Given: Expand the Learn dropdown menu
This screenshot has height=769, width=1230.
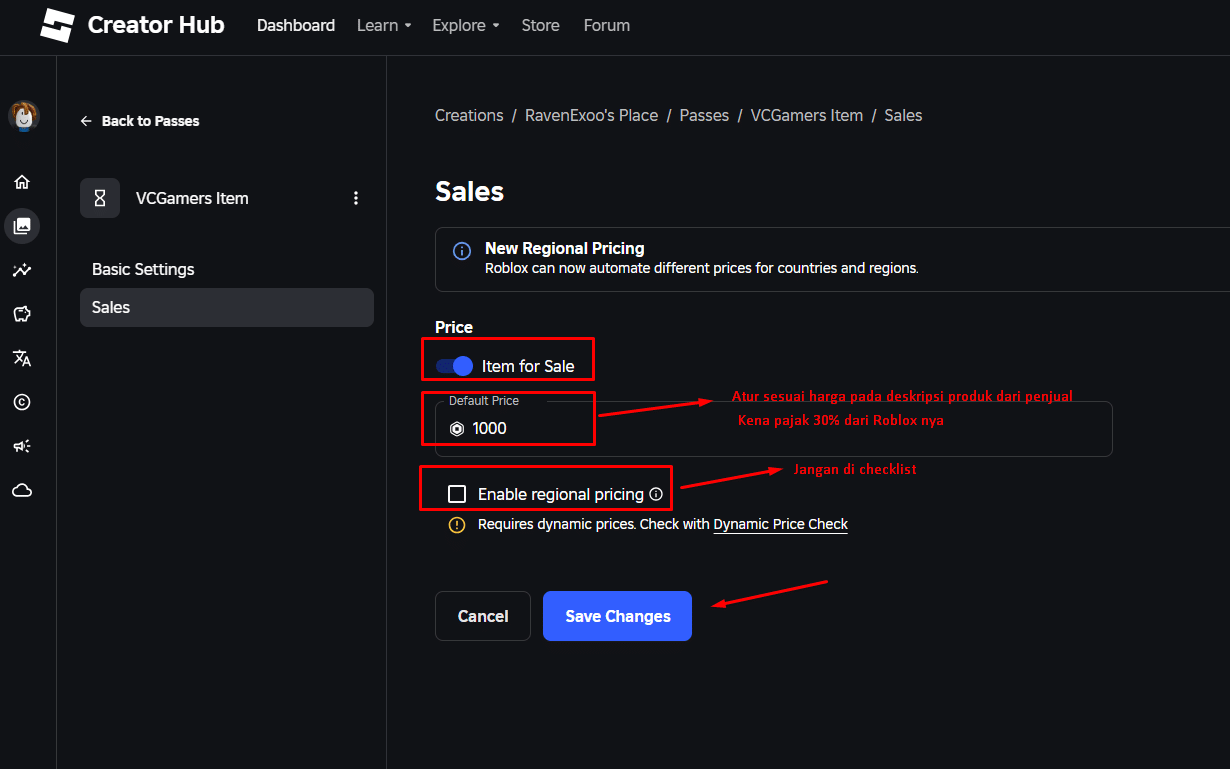Looking at the screenshot, I should pyautogui.click(x=384, y=25).
